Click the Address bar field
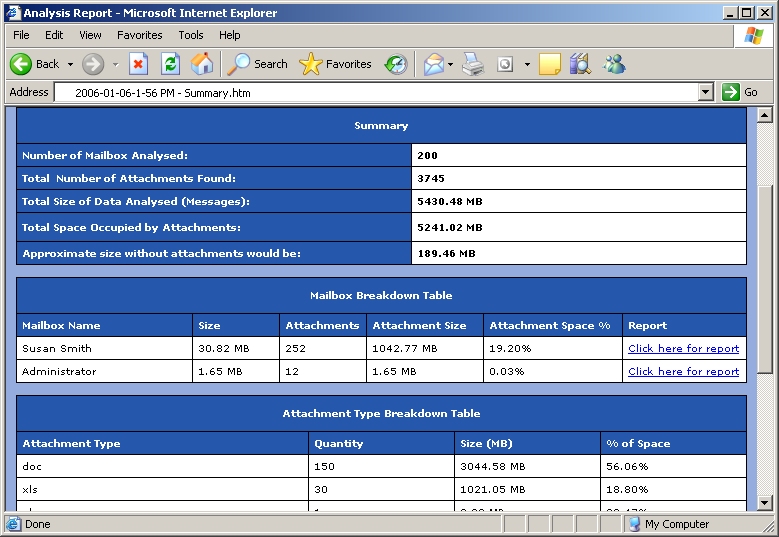This screenshot has width=779, height=537. [x=377, y=93]
